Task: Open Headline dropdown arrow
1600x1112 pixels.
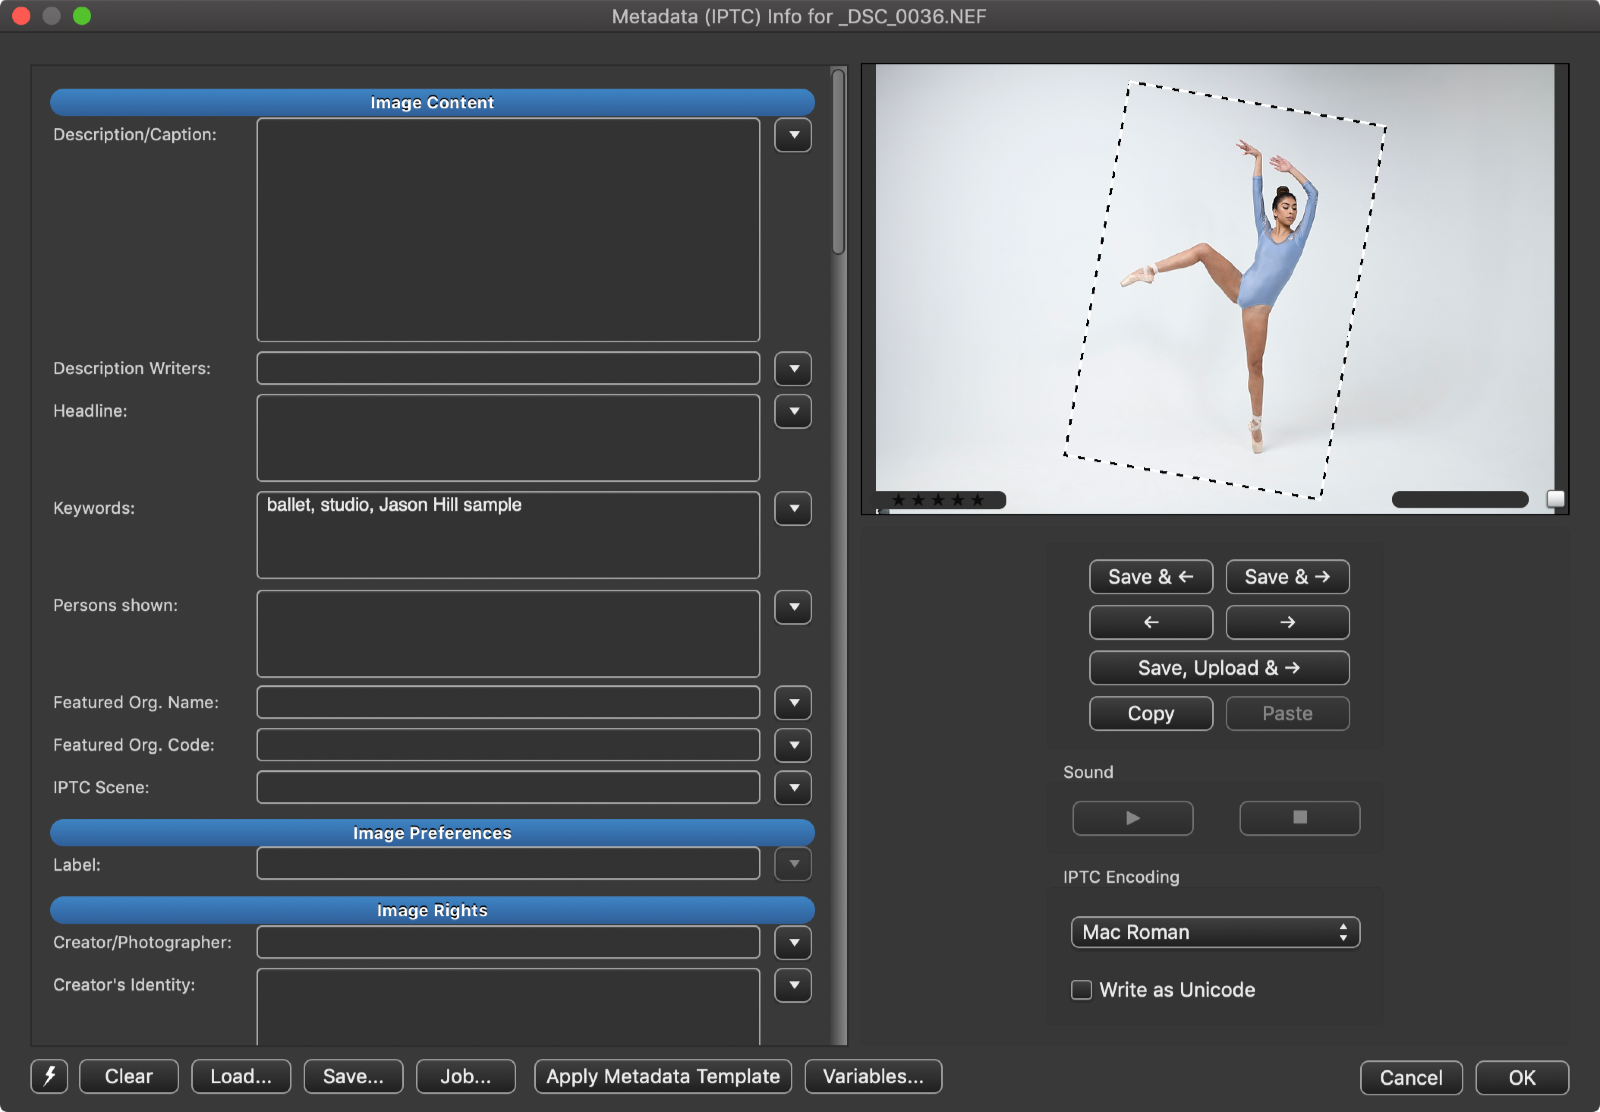Action: (x=793, y=411)
